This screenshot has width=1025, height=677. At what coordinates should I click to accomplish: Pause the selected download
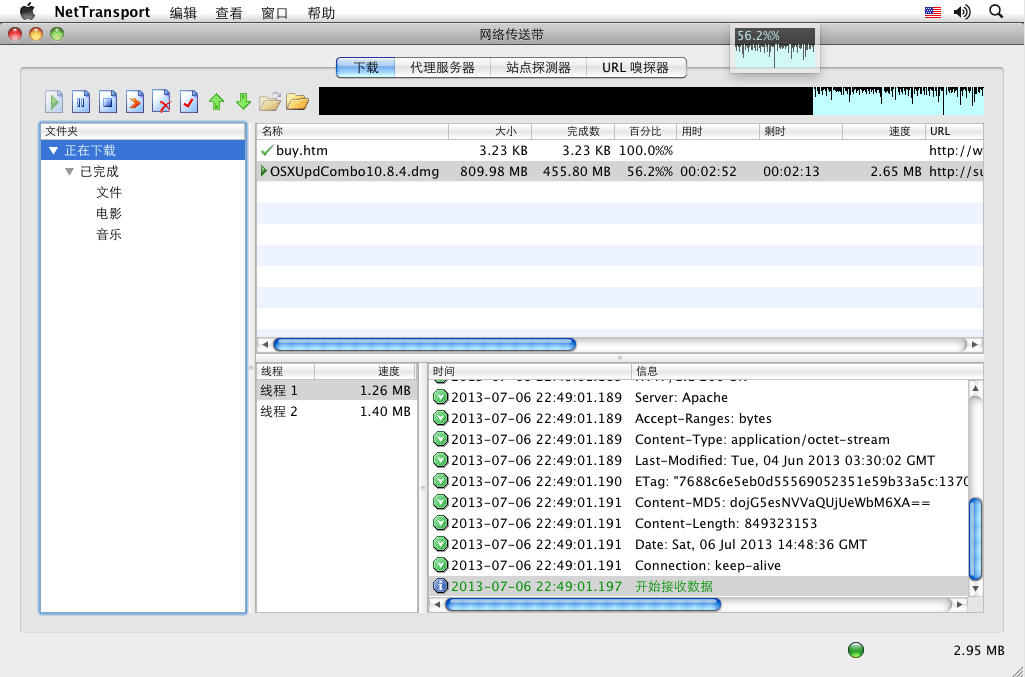pos(81,102)
